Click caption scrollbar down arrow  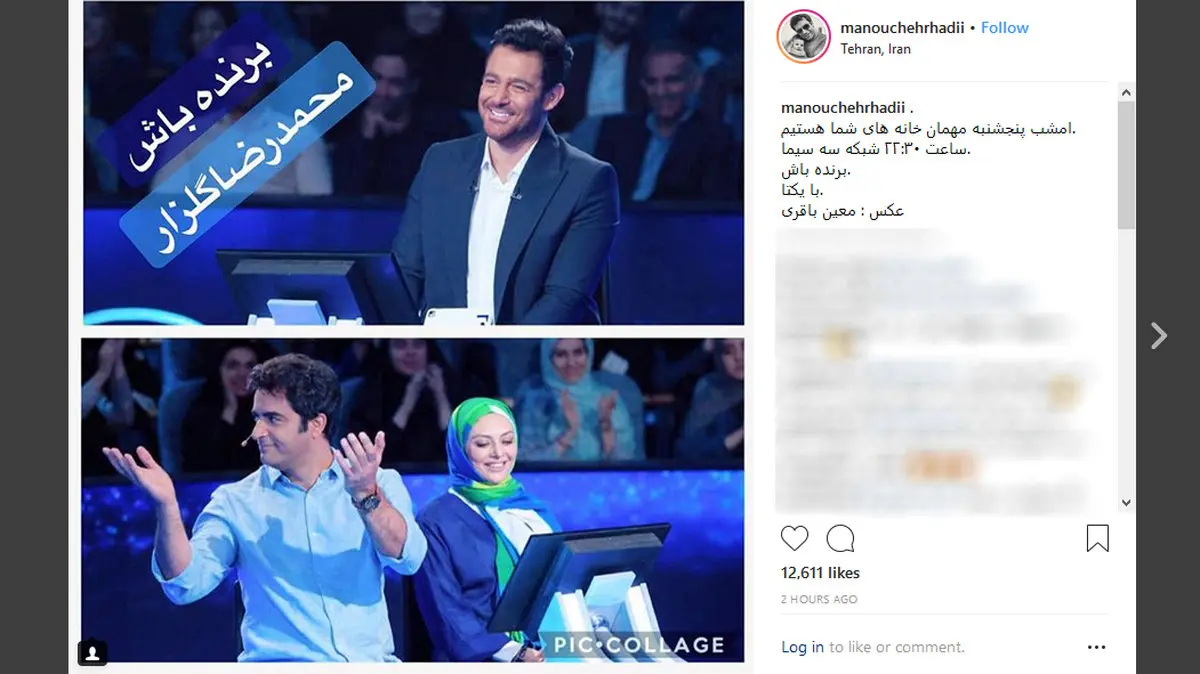1126,503
